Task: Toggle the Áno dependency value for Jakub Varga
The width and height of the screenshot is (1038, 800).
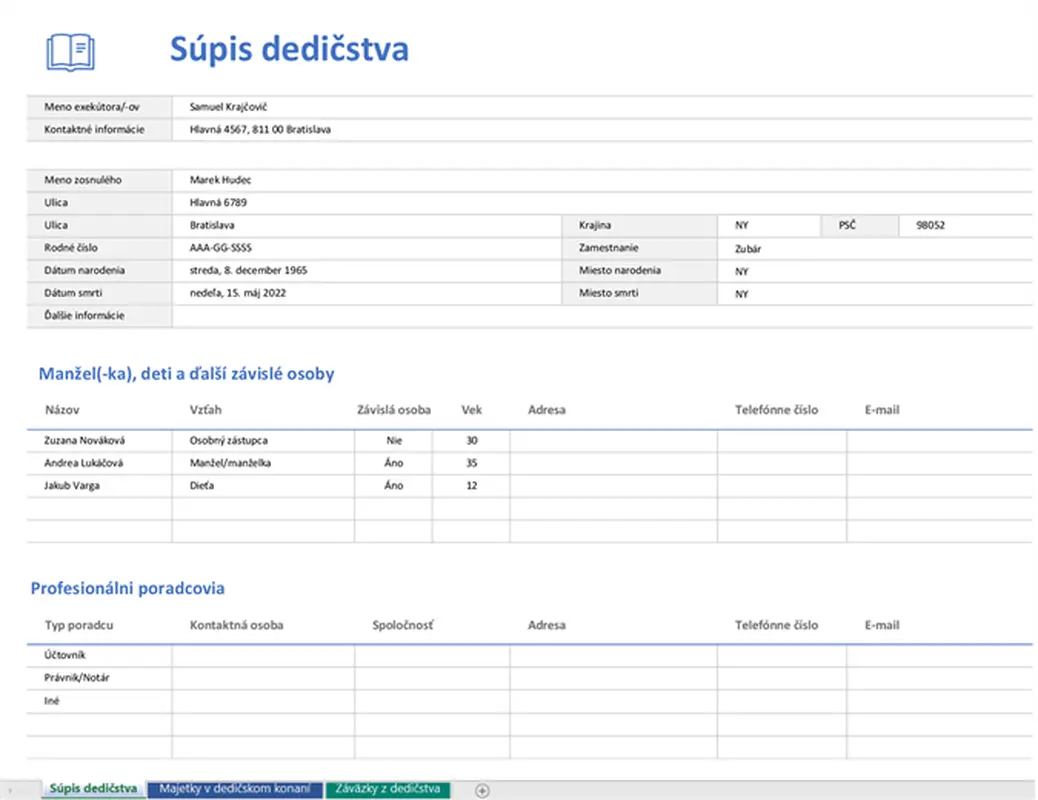Action: click(x=394, y=486)
